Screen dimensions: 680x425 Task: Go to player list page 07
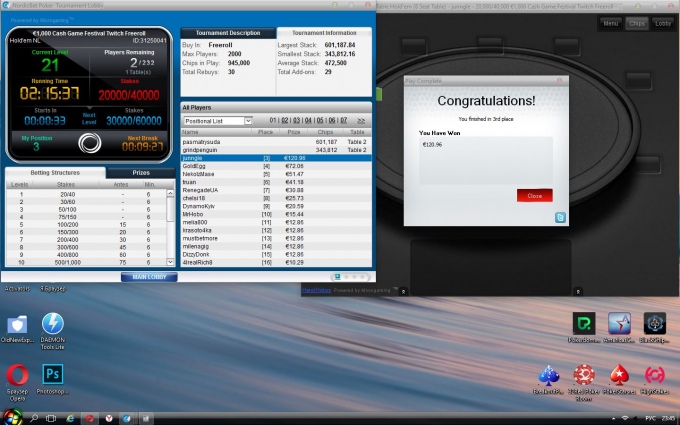[x=343, y=121]
